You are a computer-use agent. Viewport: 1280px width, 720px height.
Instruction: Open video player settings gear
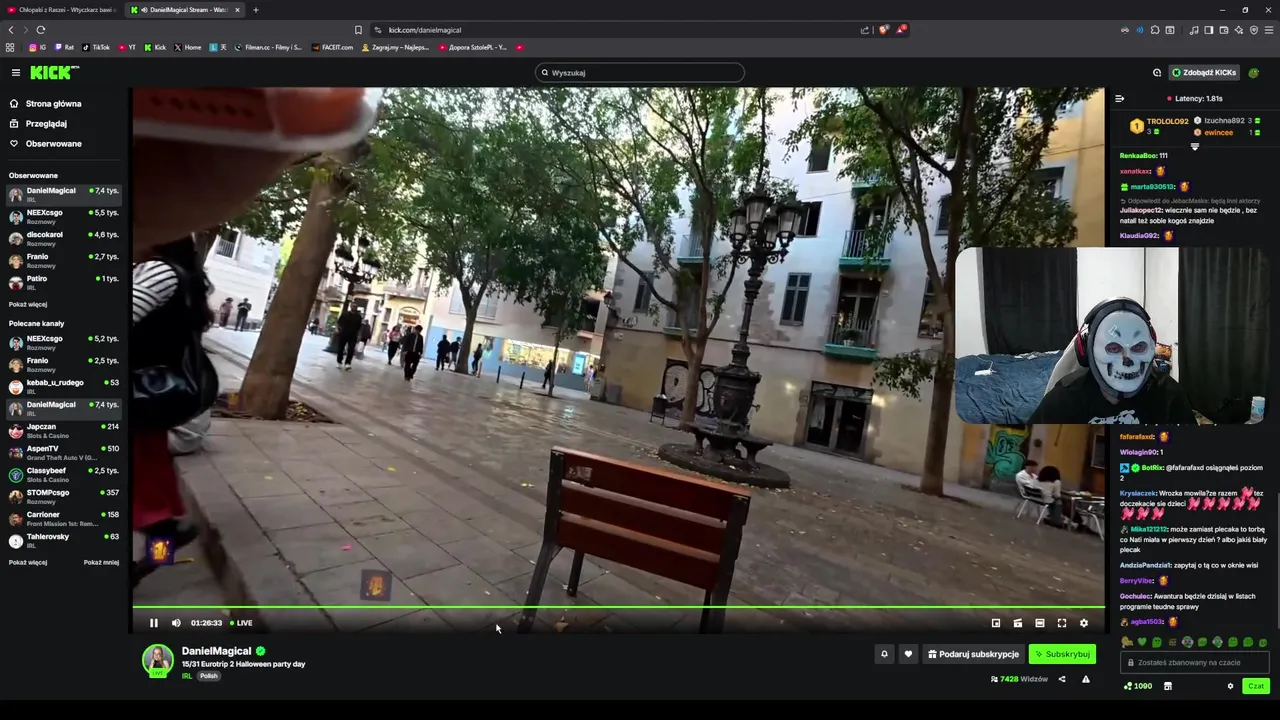1084,623
